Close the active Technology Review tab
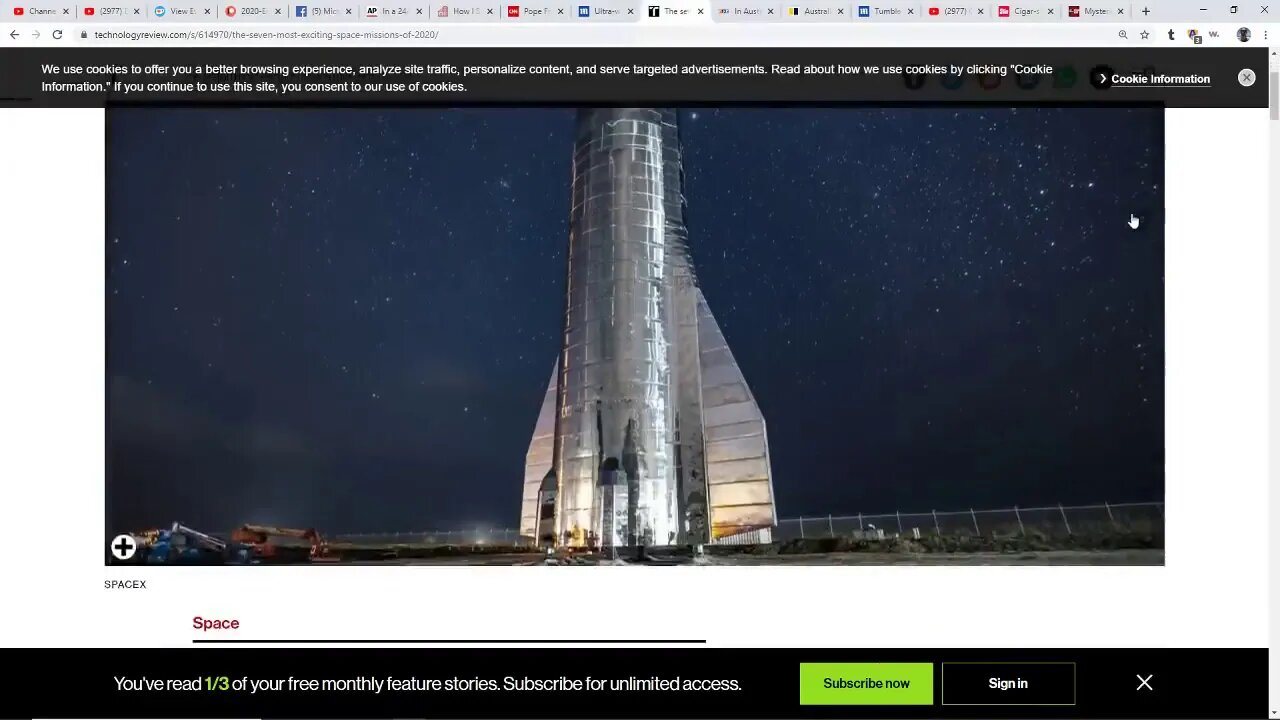This screenshot has height=720, width=1280. point(700,11)
